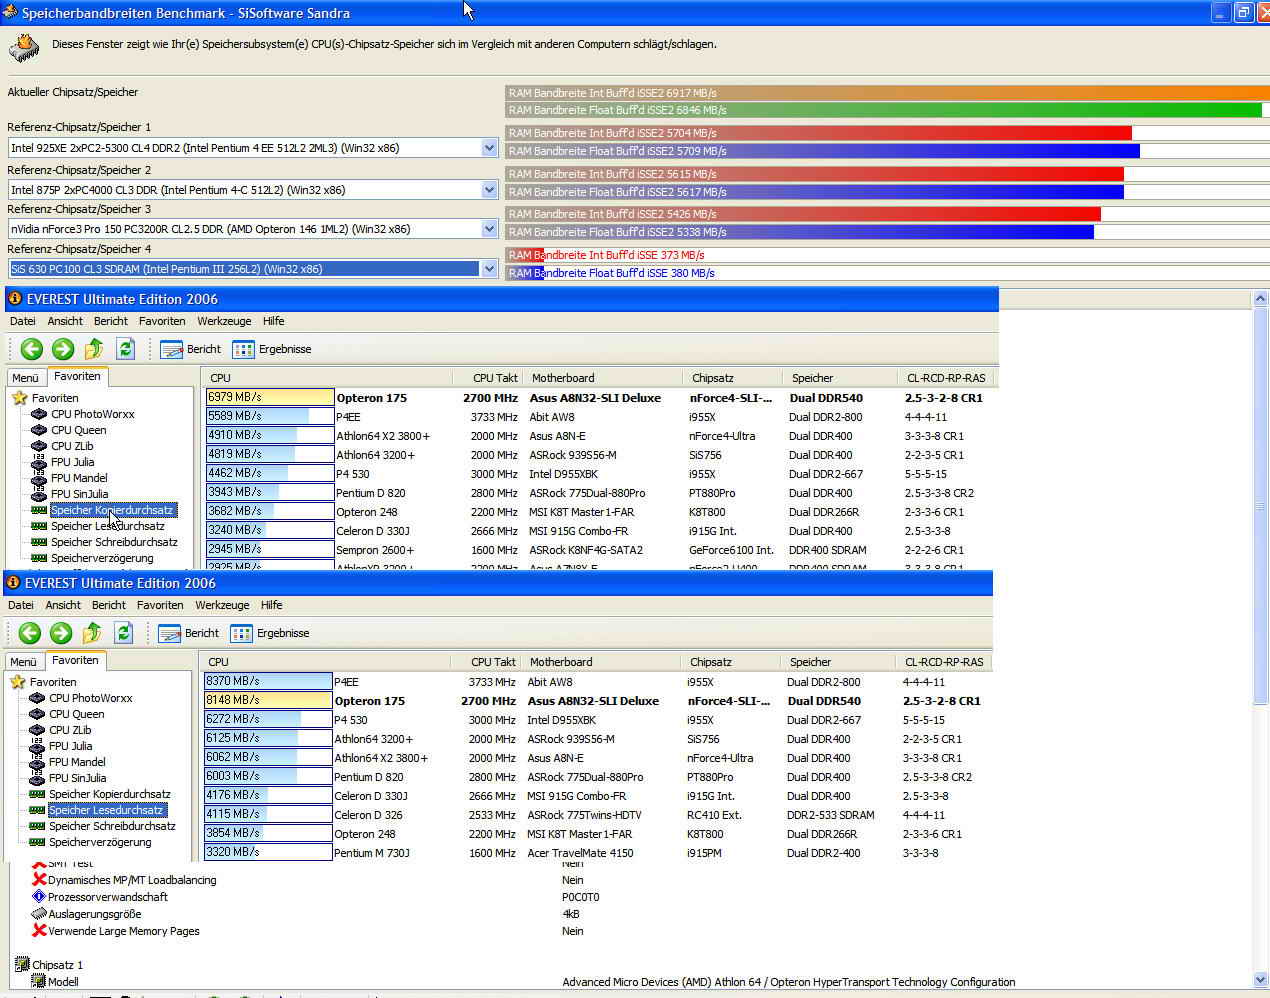1270x998 pixels.
Task: Click the EVEREST info icon in upper title bar
Action: pyautogui.click(x=14, y=298)
